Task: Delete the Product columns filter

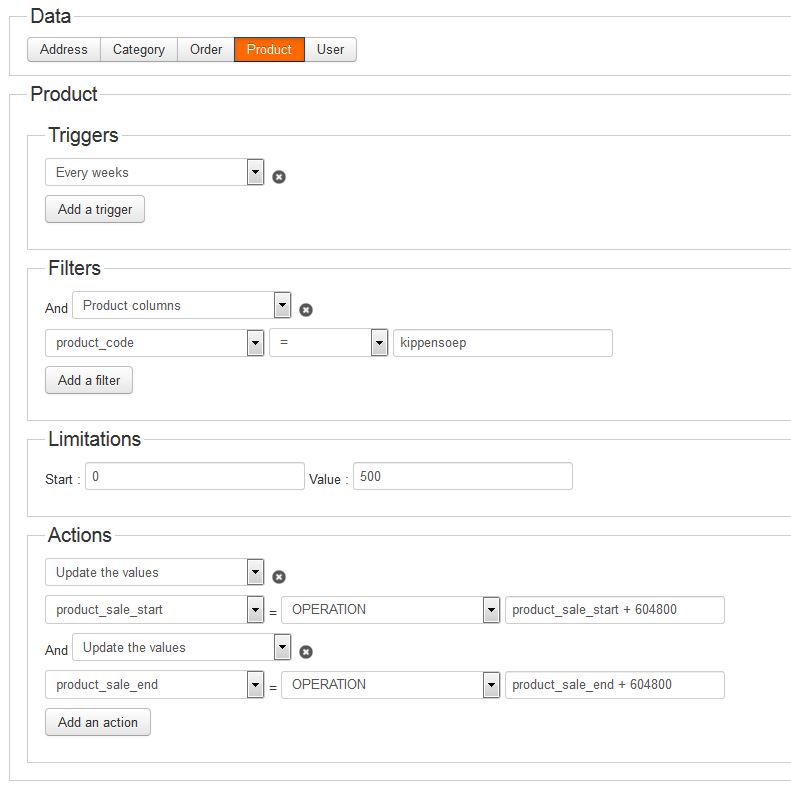Action: point(306,310)
